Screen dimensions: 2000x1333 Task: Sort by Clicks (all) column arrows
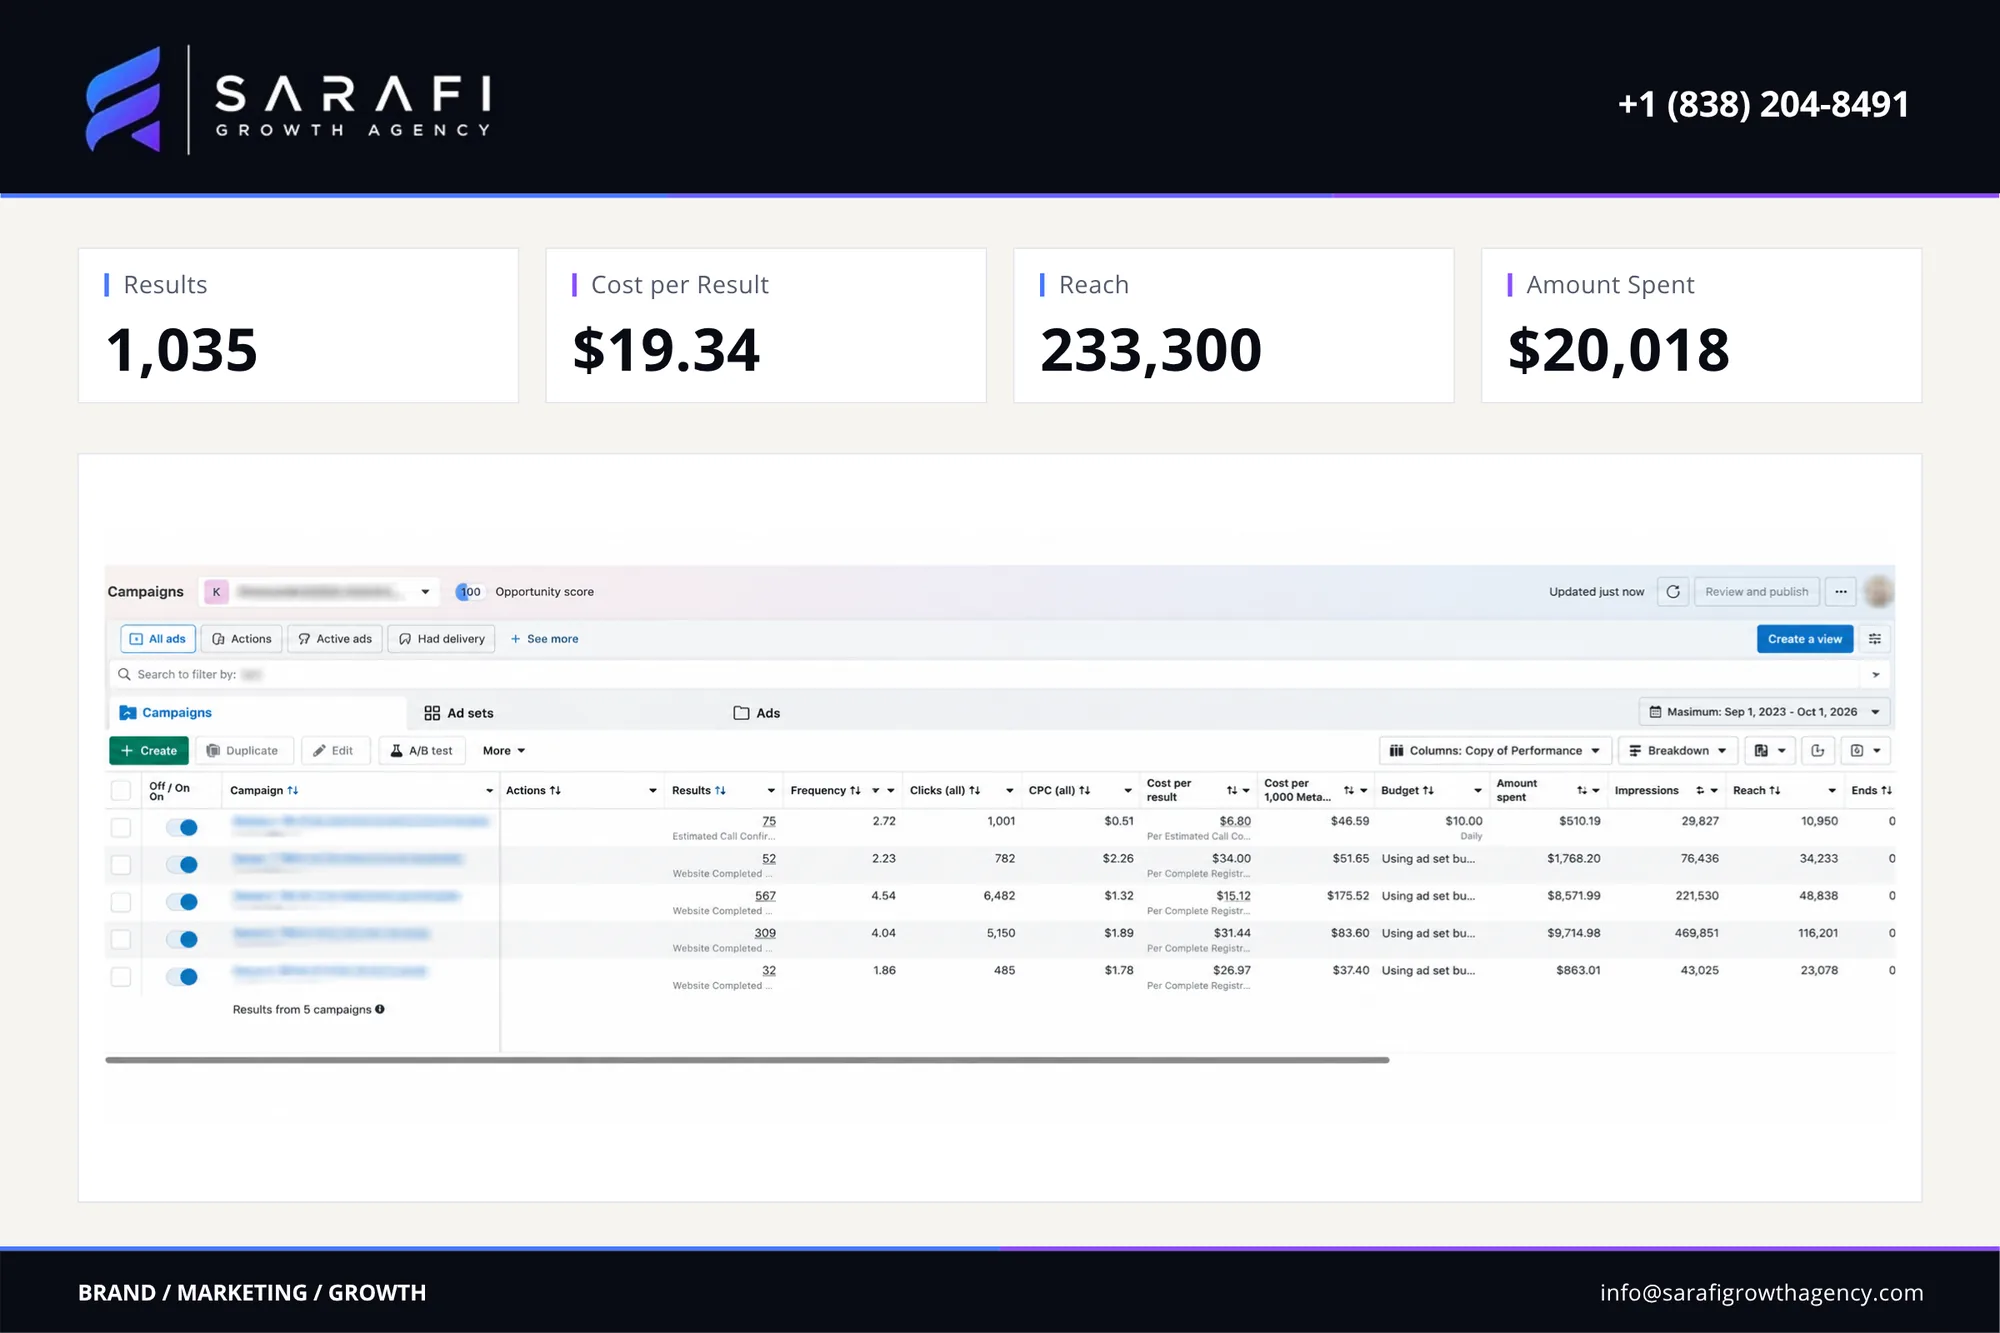[975, 790]
